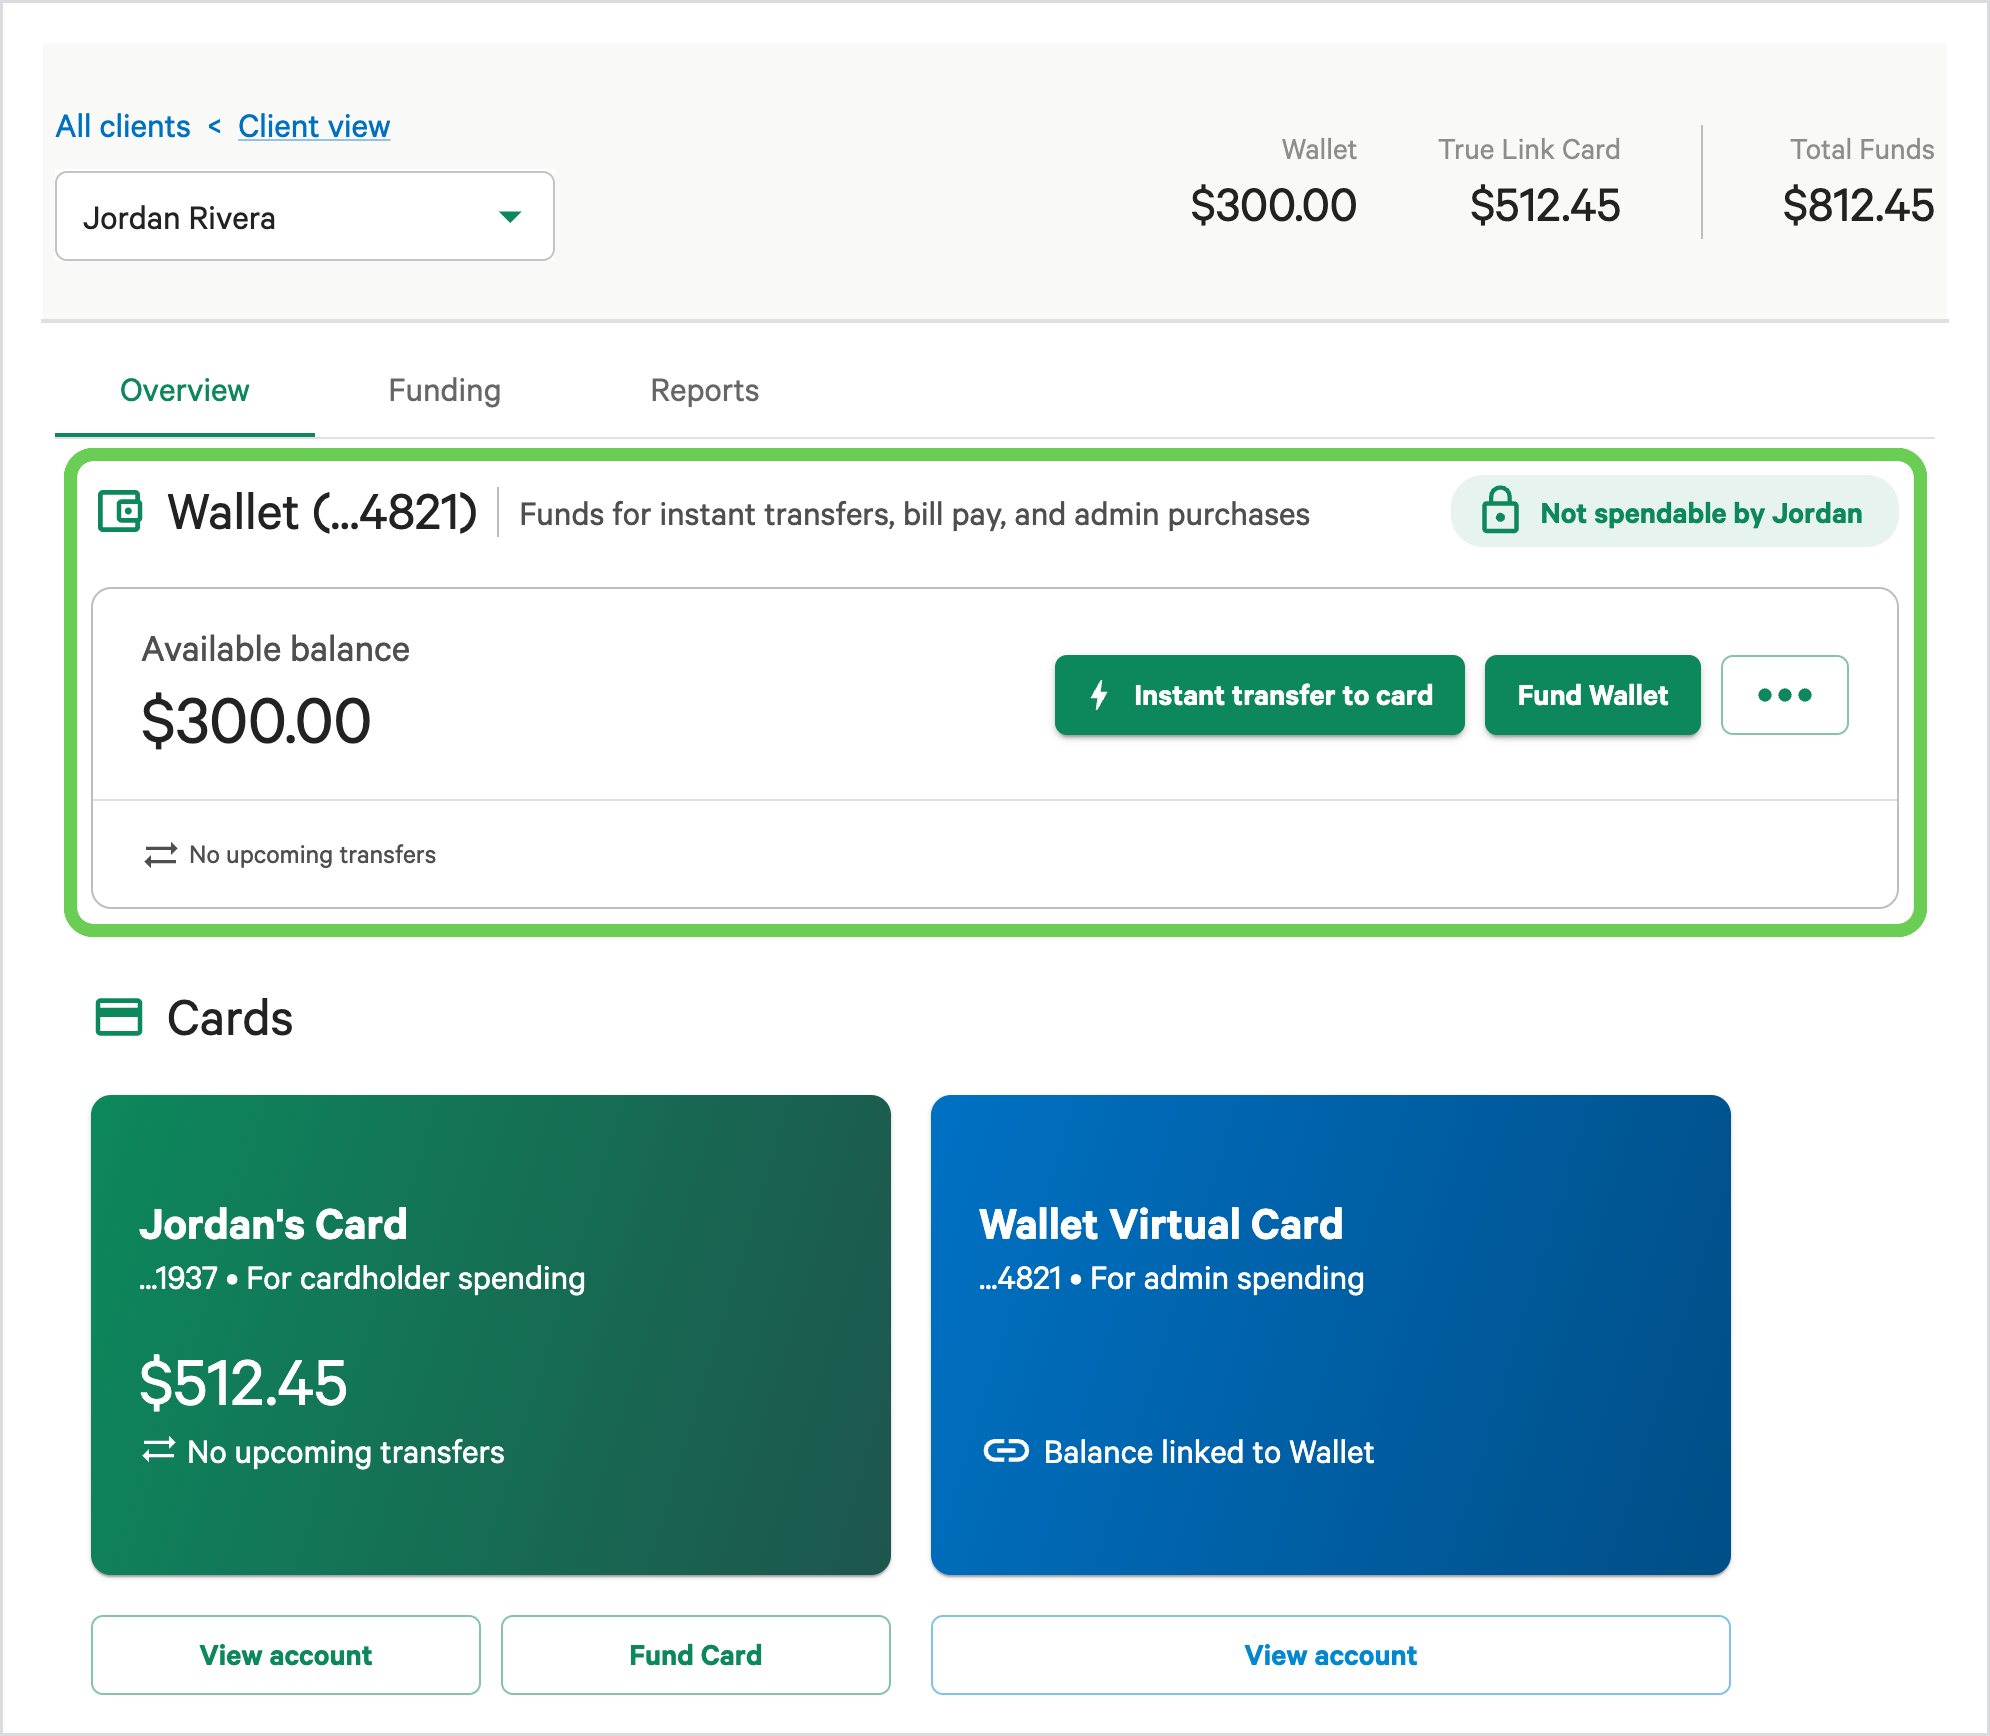The image size is (1990, 1736).
Task: Click the transfer arrows icon in Wallet section
Action: coord(160,855)
